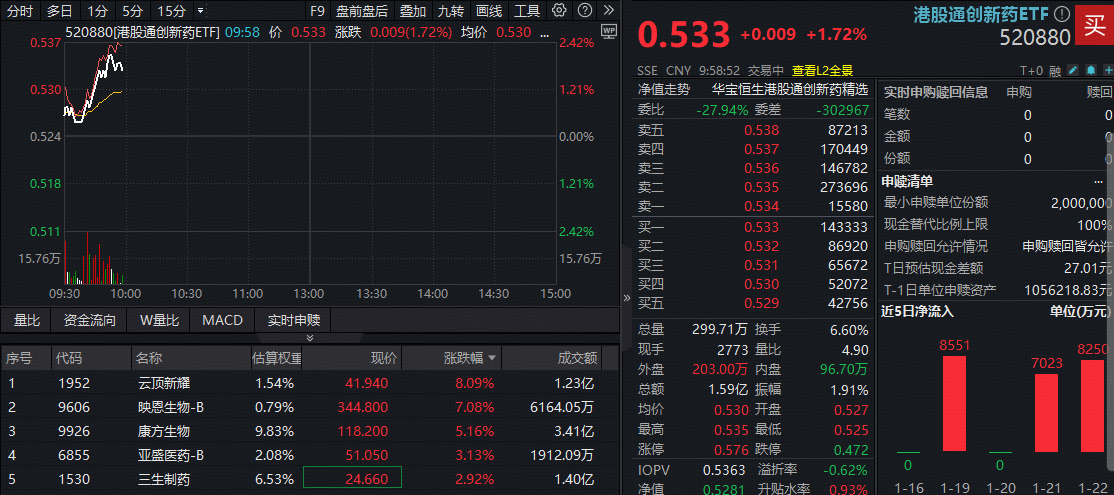The width and height of the screenshot is (1114, 495).
Task: Toggle 盘前盘后 display
Action: click(x=361, y=11)
